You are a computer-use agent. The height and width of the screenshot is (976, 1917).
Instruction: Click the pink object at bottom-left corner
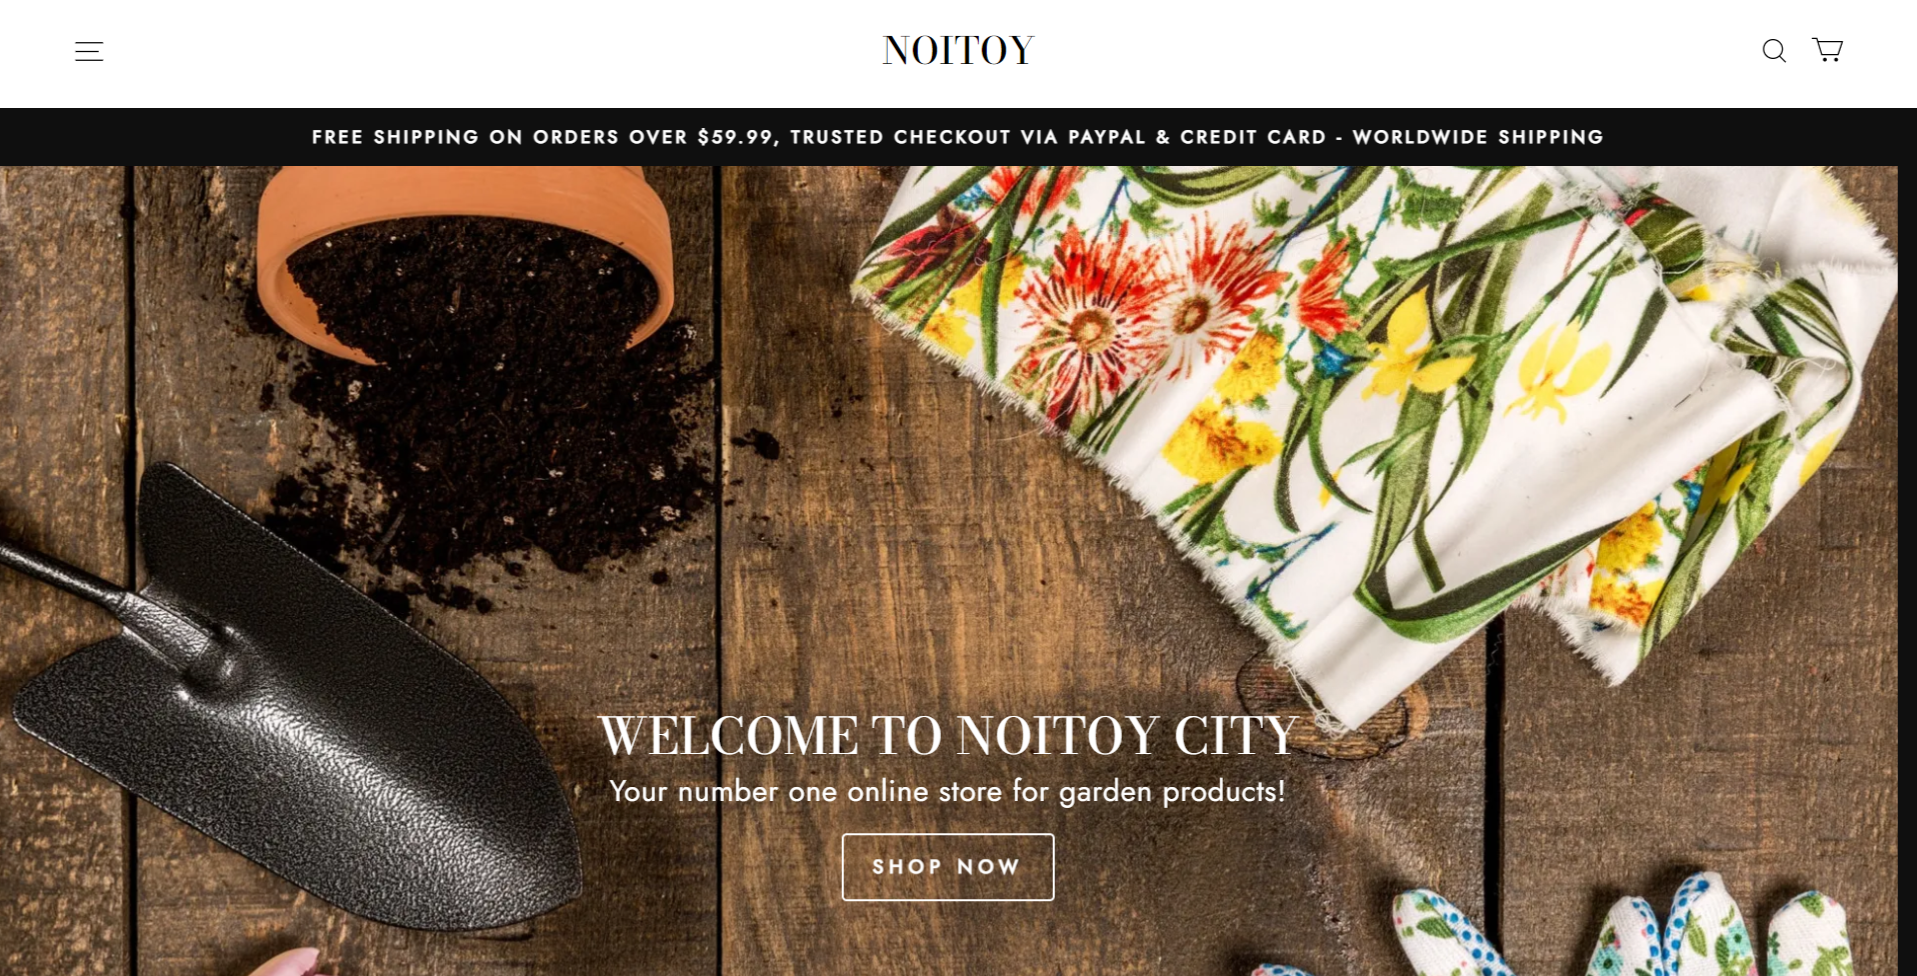(x=283, y=963)
